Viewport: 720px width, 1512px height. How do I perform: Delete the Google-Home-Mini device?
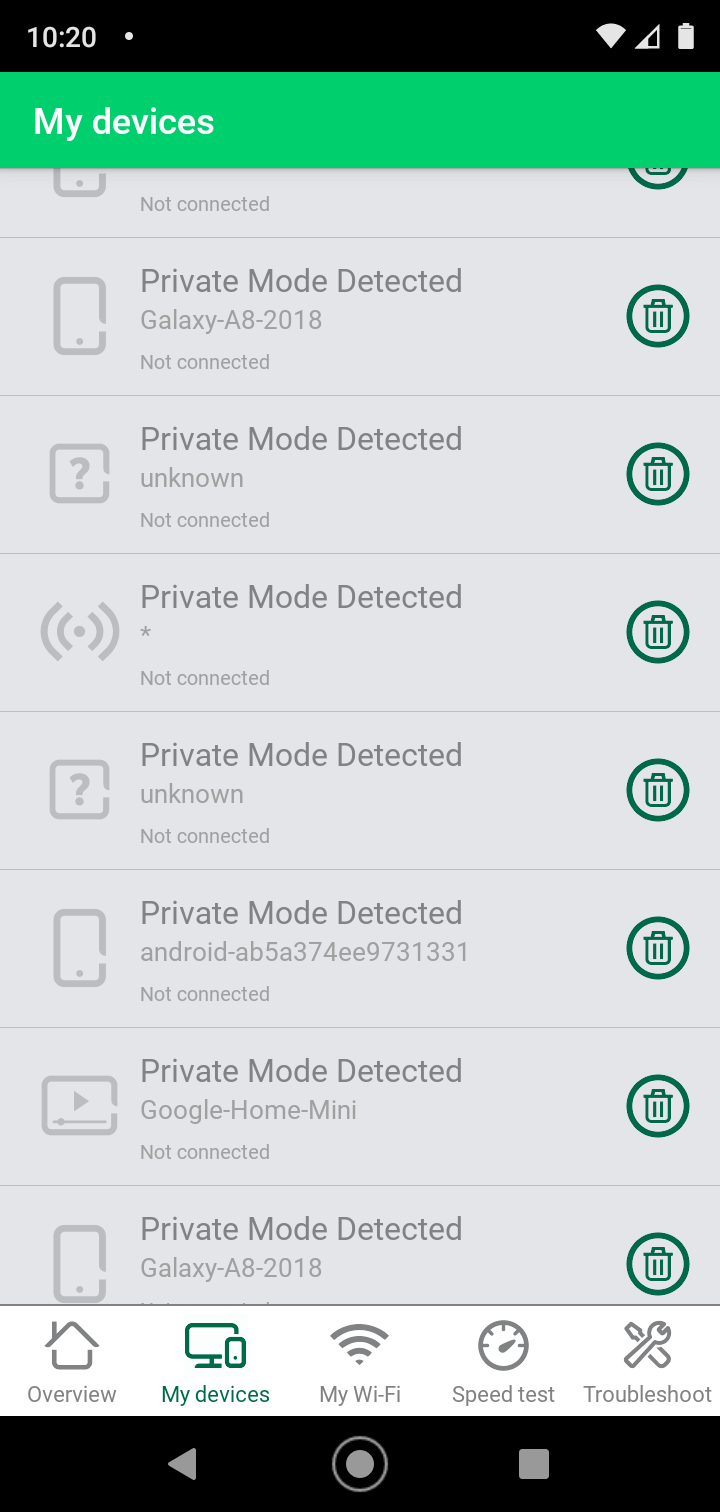tap(657, 1106)
